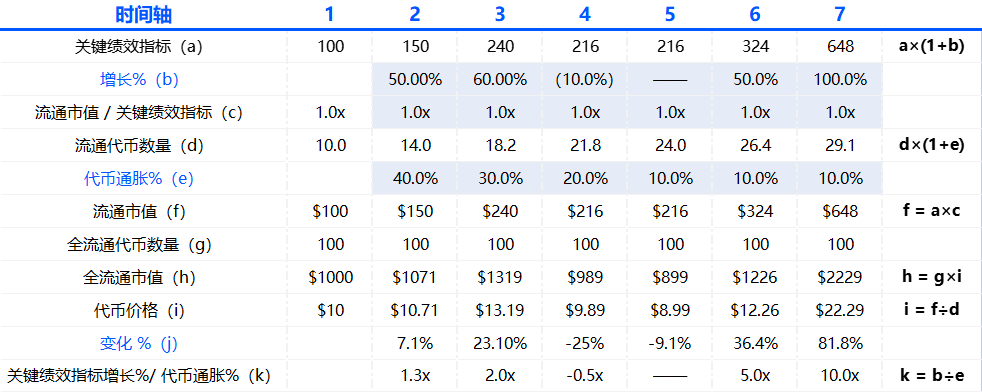This screenshot has width=982, height=392.
Task: Click the 代币通胀% (e) label
Action: click(138, 179)
